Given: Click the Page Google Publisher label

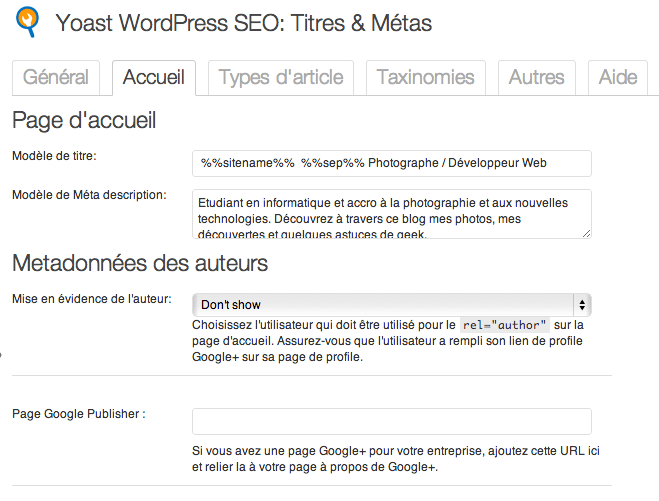Looking at the screenshot, I should (x=79, y=414).
